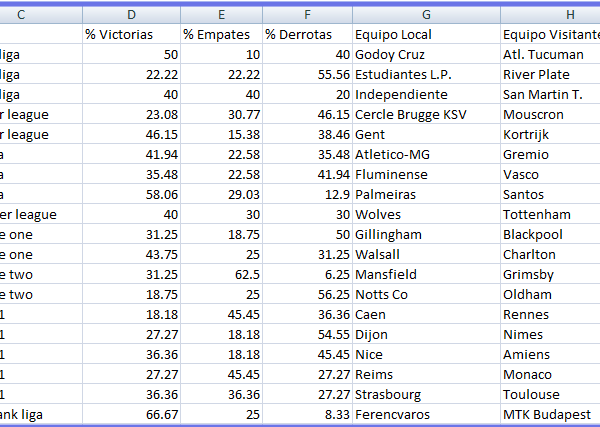Select the Estudiantes L.P. cell

[426, 74]
